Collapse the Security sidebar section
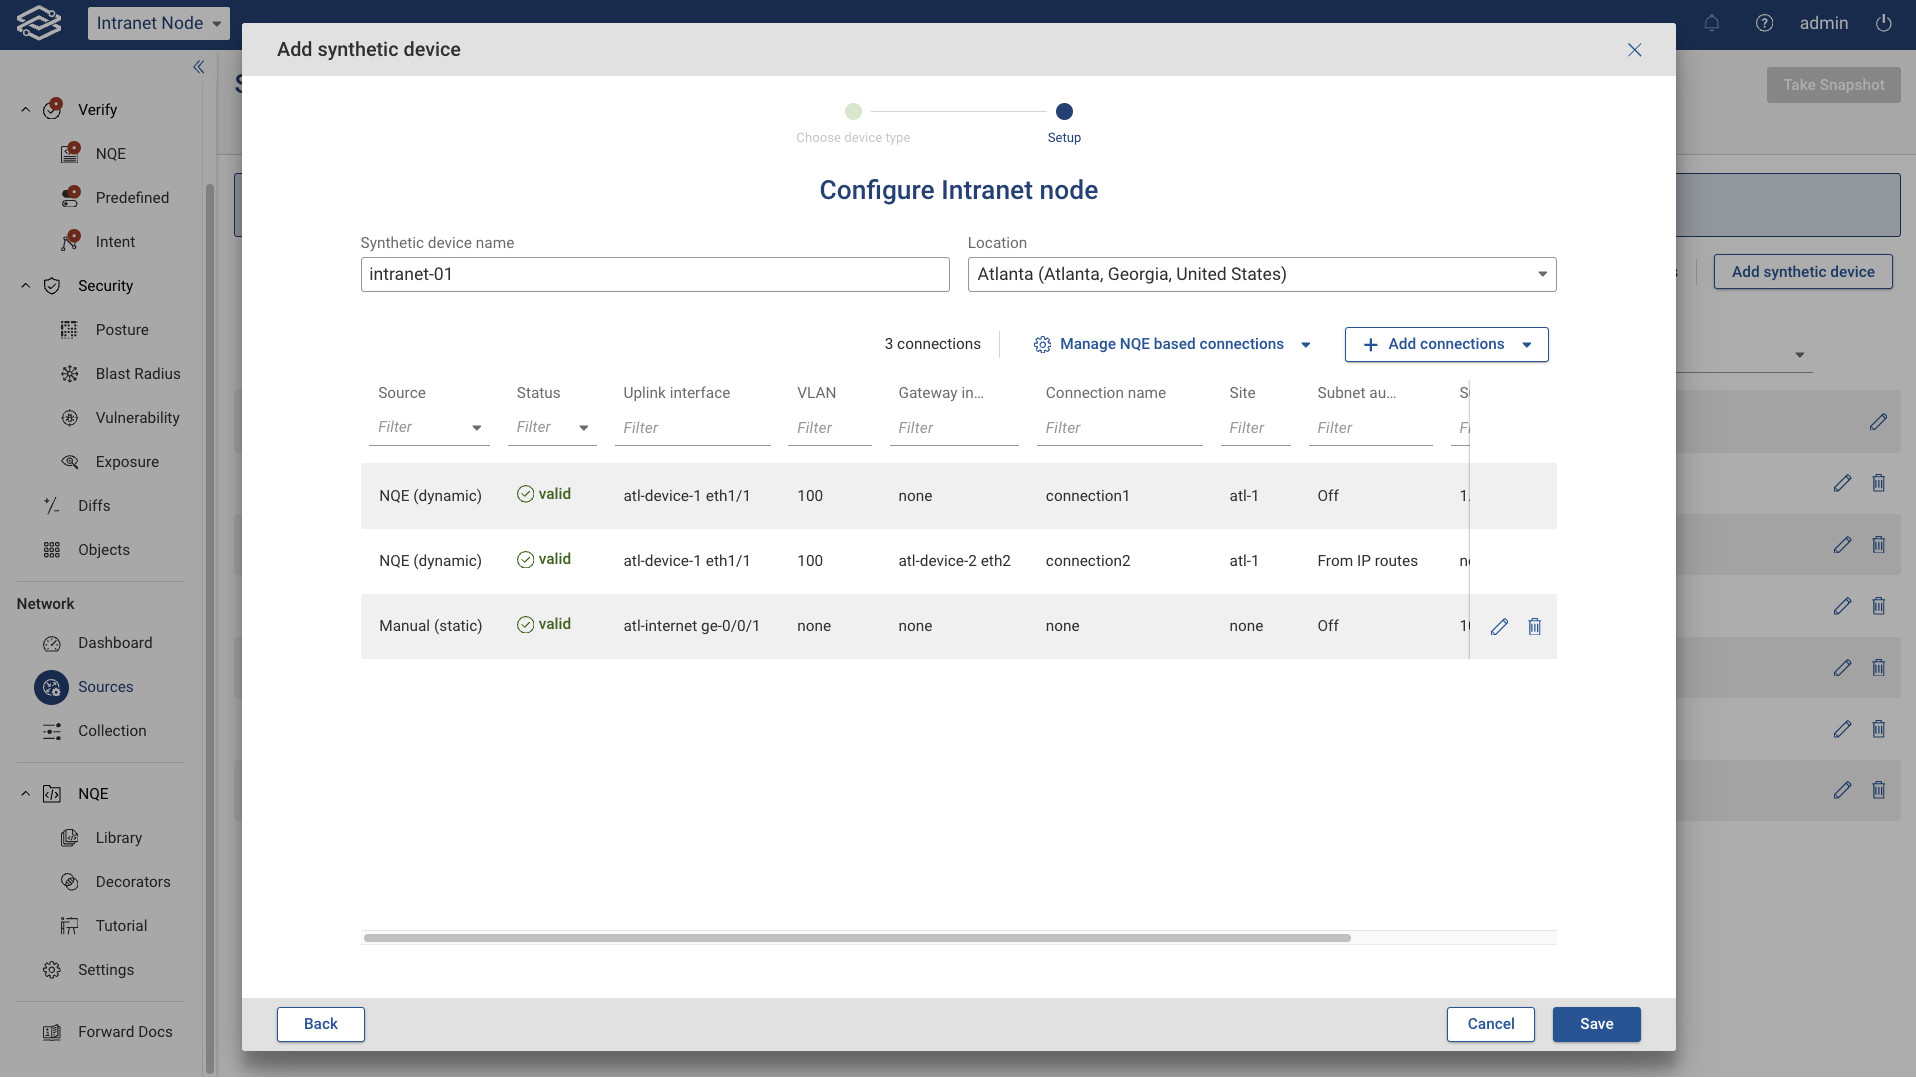The height and width of the screenshot is (1078, 1916). pos(24,285)
